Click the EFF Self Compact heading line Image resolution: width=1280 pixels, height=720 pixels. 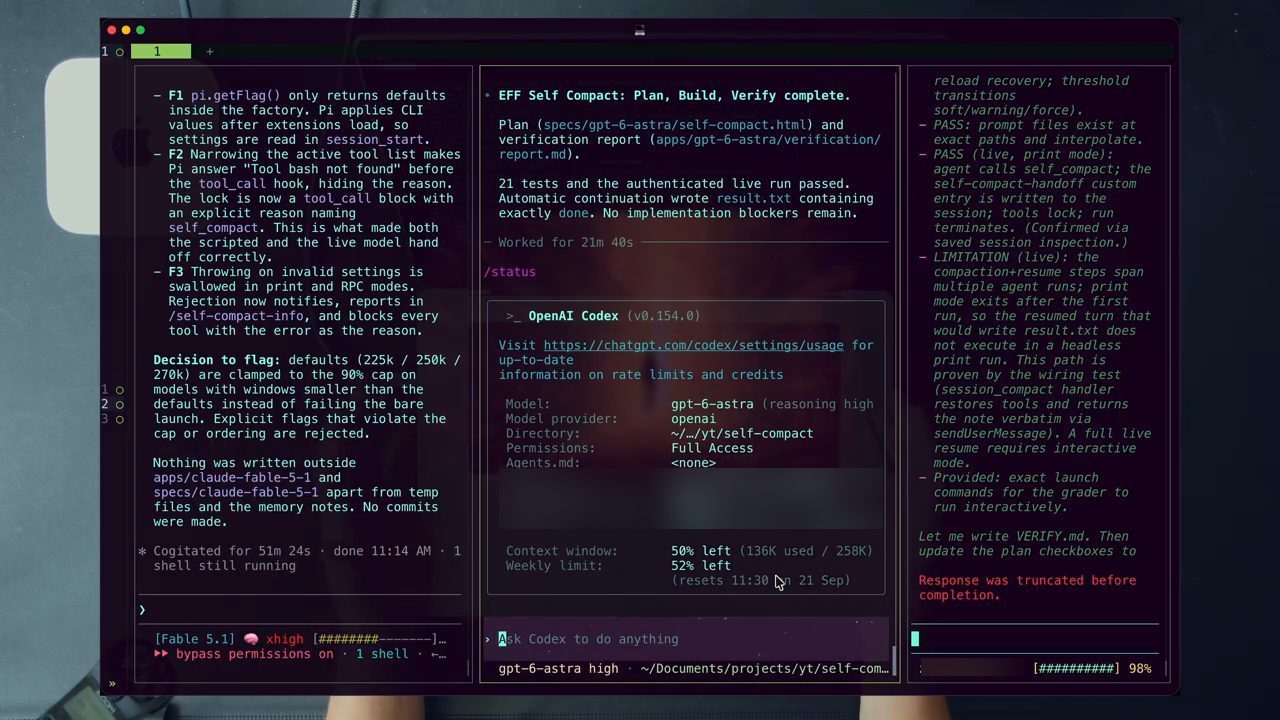674,96
